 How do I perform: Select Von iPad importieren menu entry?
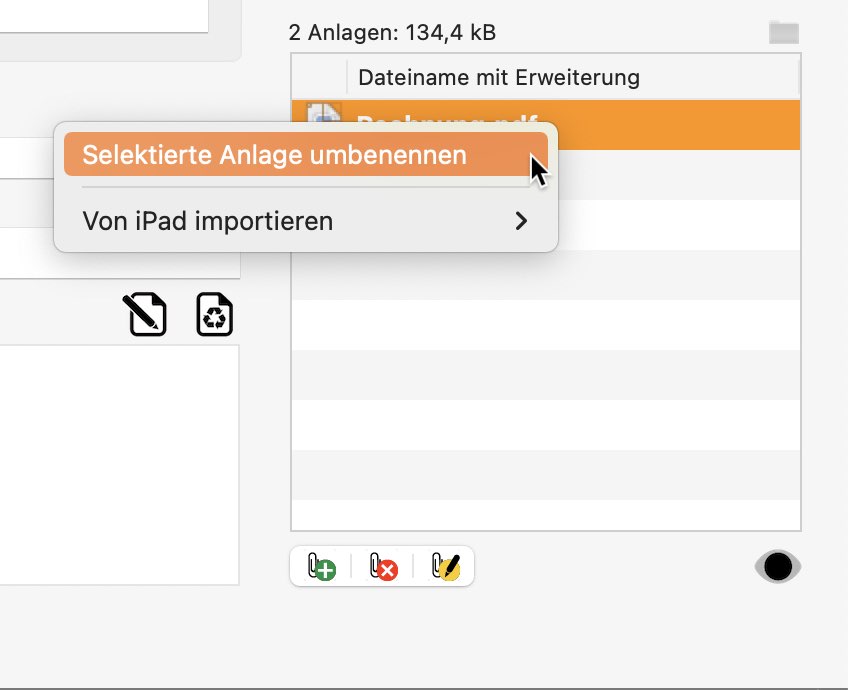pyautogui.click(x=208, y=221)
